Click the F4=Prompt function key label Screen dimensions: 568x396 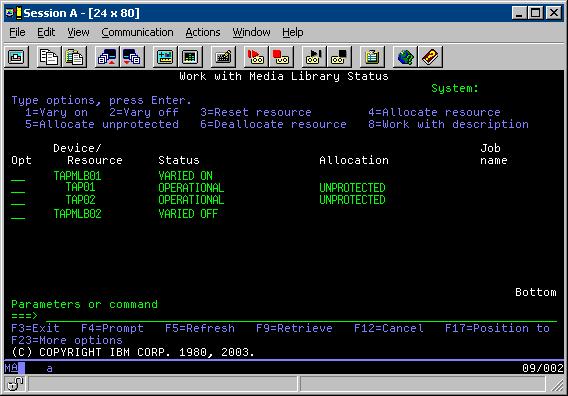[x=112, y=328]
